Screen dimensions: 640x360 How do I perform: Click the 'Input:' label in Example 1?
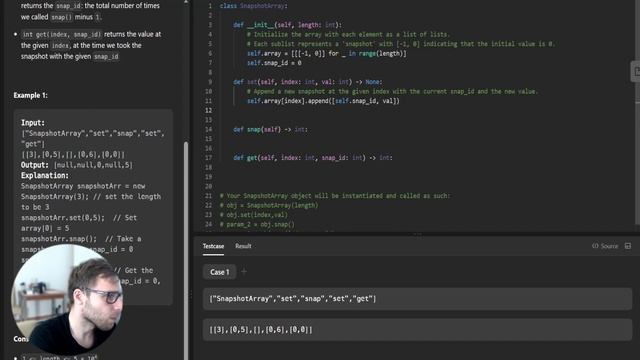(33, 123)
